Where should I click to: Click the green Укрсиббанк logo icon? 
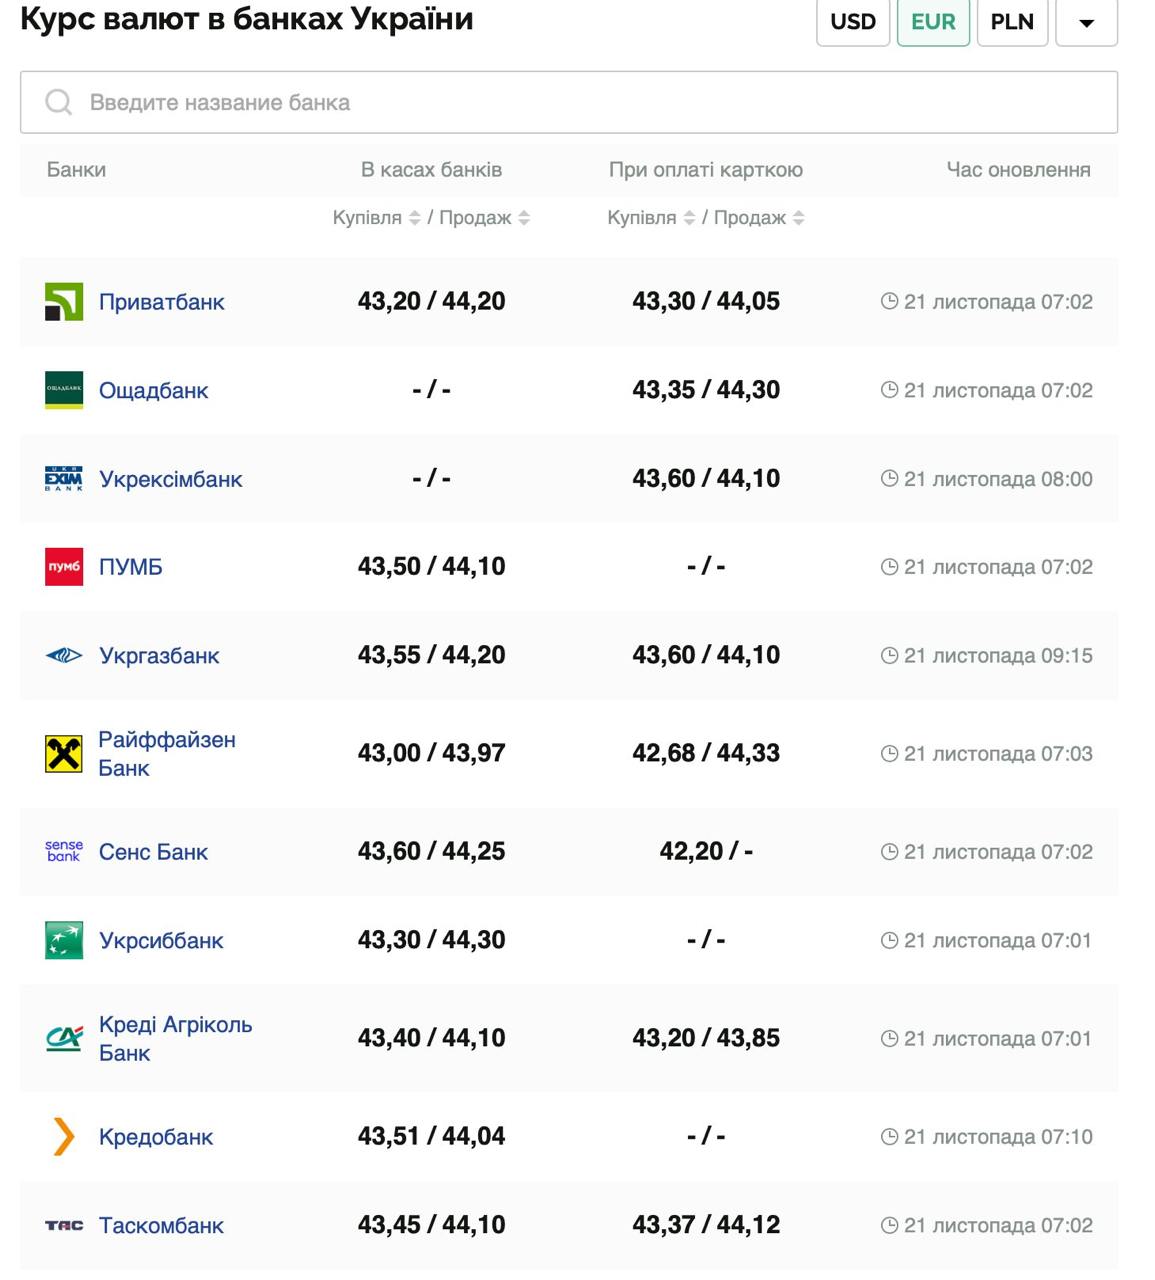[64, 940]
